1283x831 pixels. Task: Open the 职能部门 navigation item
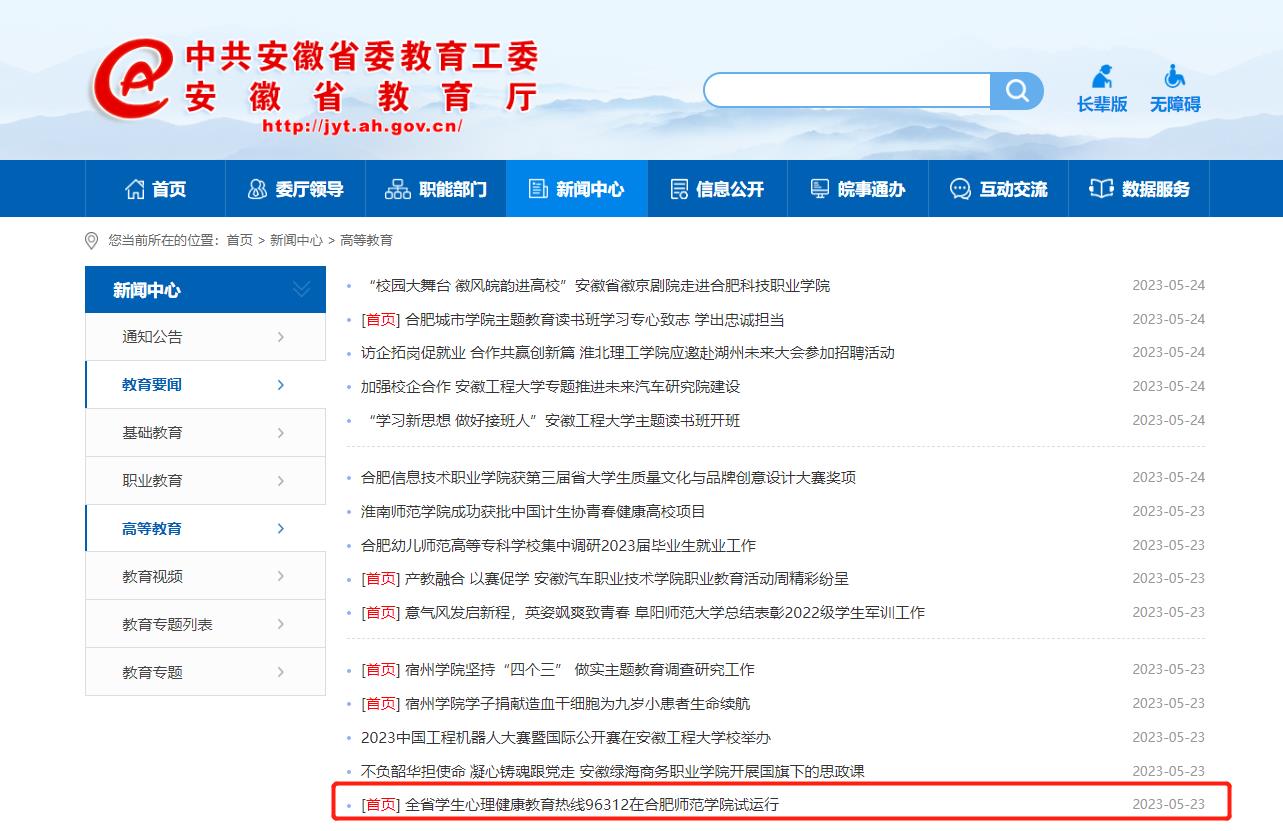(436, 189)
